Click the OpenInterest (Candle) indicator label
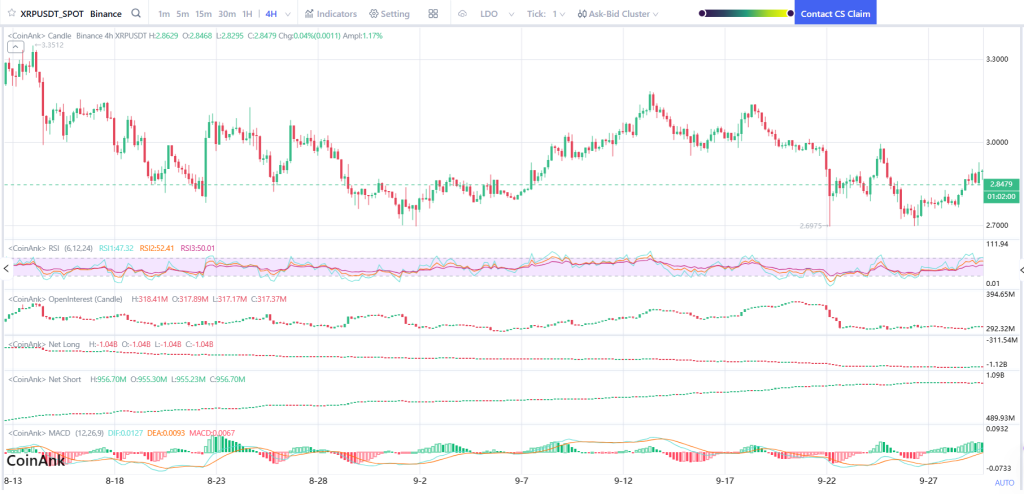The width and height of the screenshot is (1024, 494). click(x=64, y=299)
